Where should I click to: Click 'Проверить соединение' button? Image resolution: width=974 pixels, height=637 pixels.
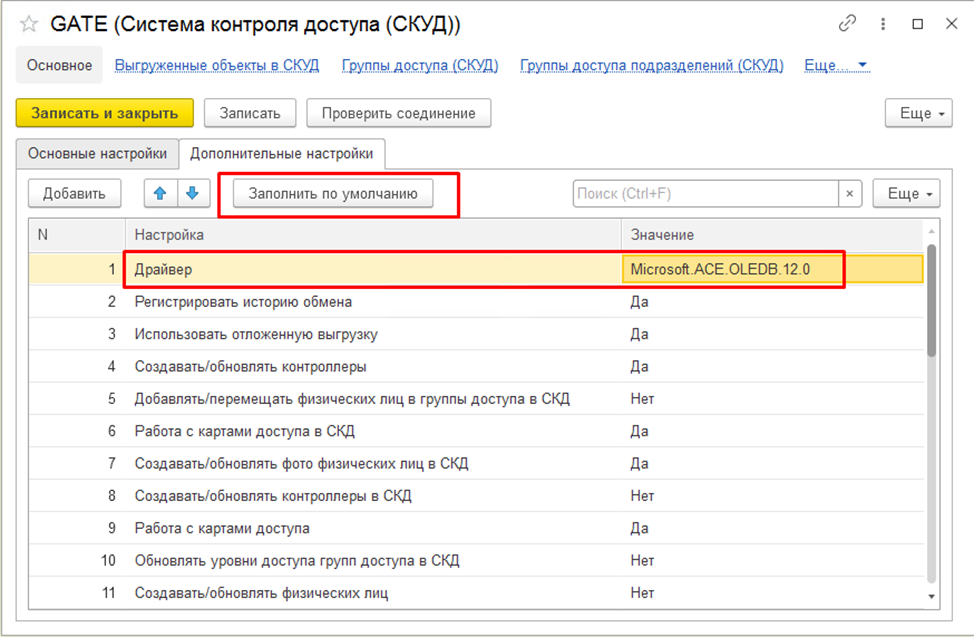point(398,113)
